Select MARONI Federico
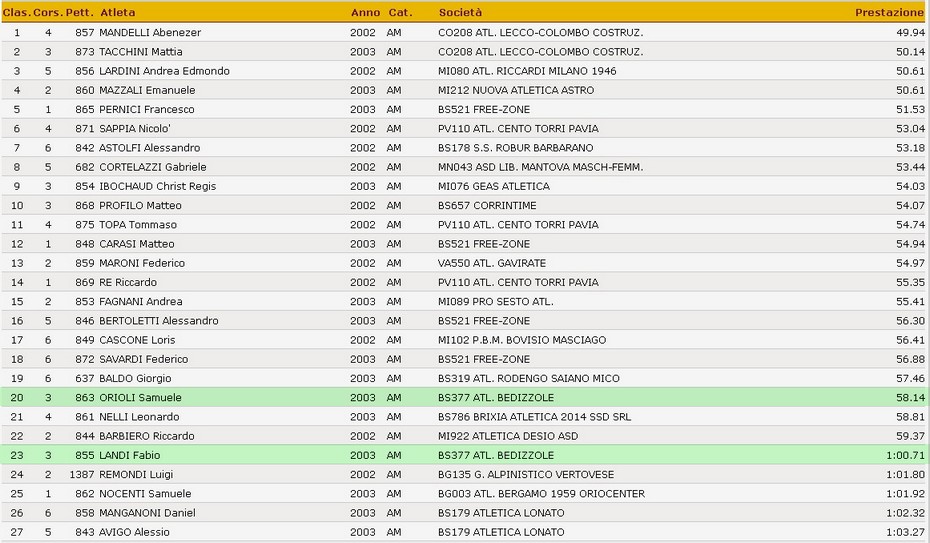Image resolution: width=930 pixels, height=543 pixels. pos(142,263)
